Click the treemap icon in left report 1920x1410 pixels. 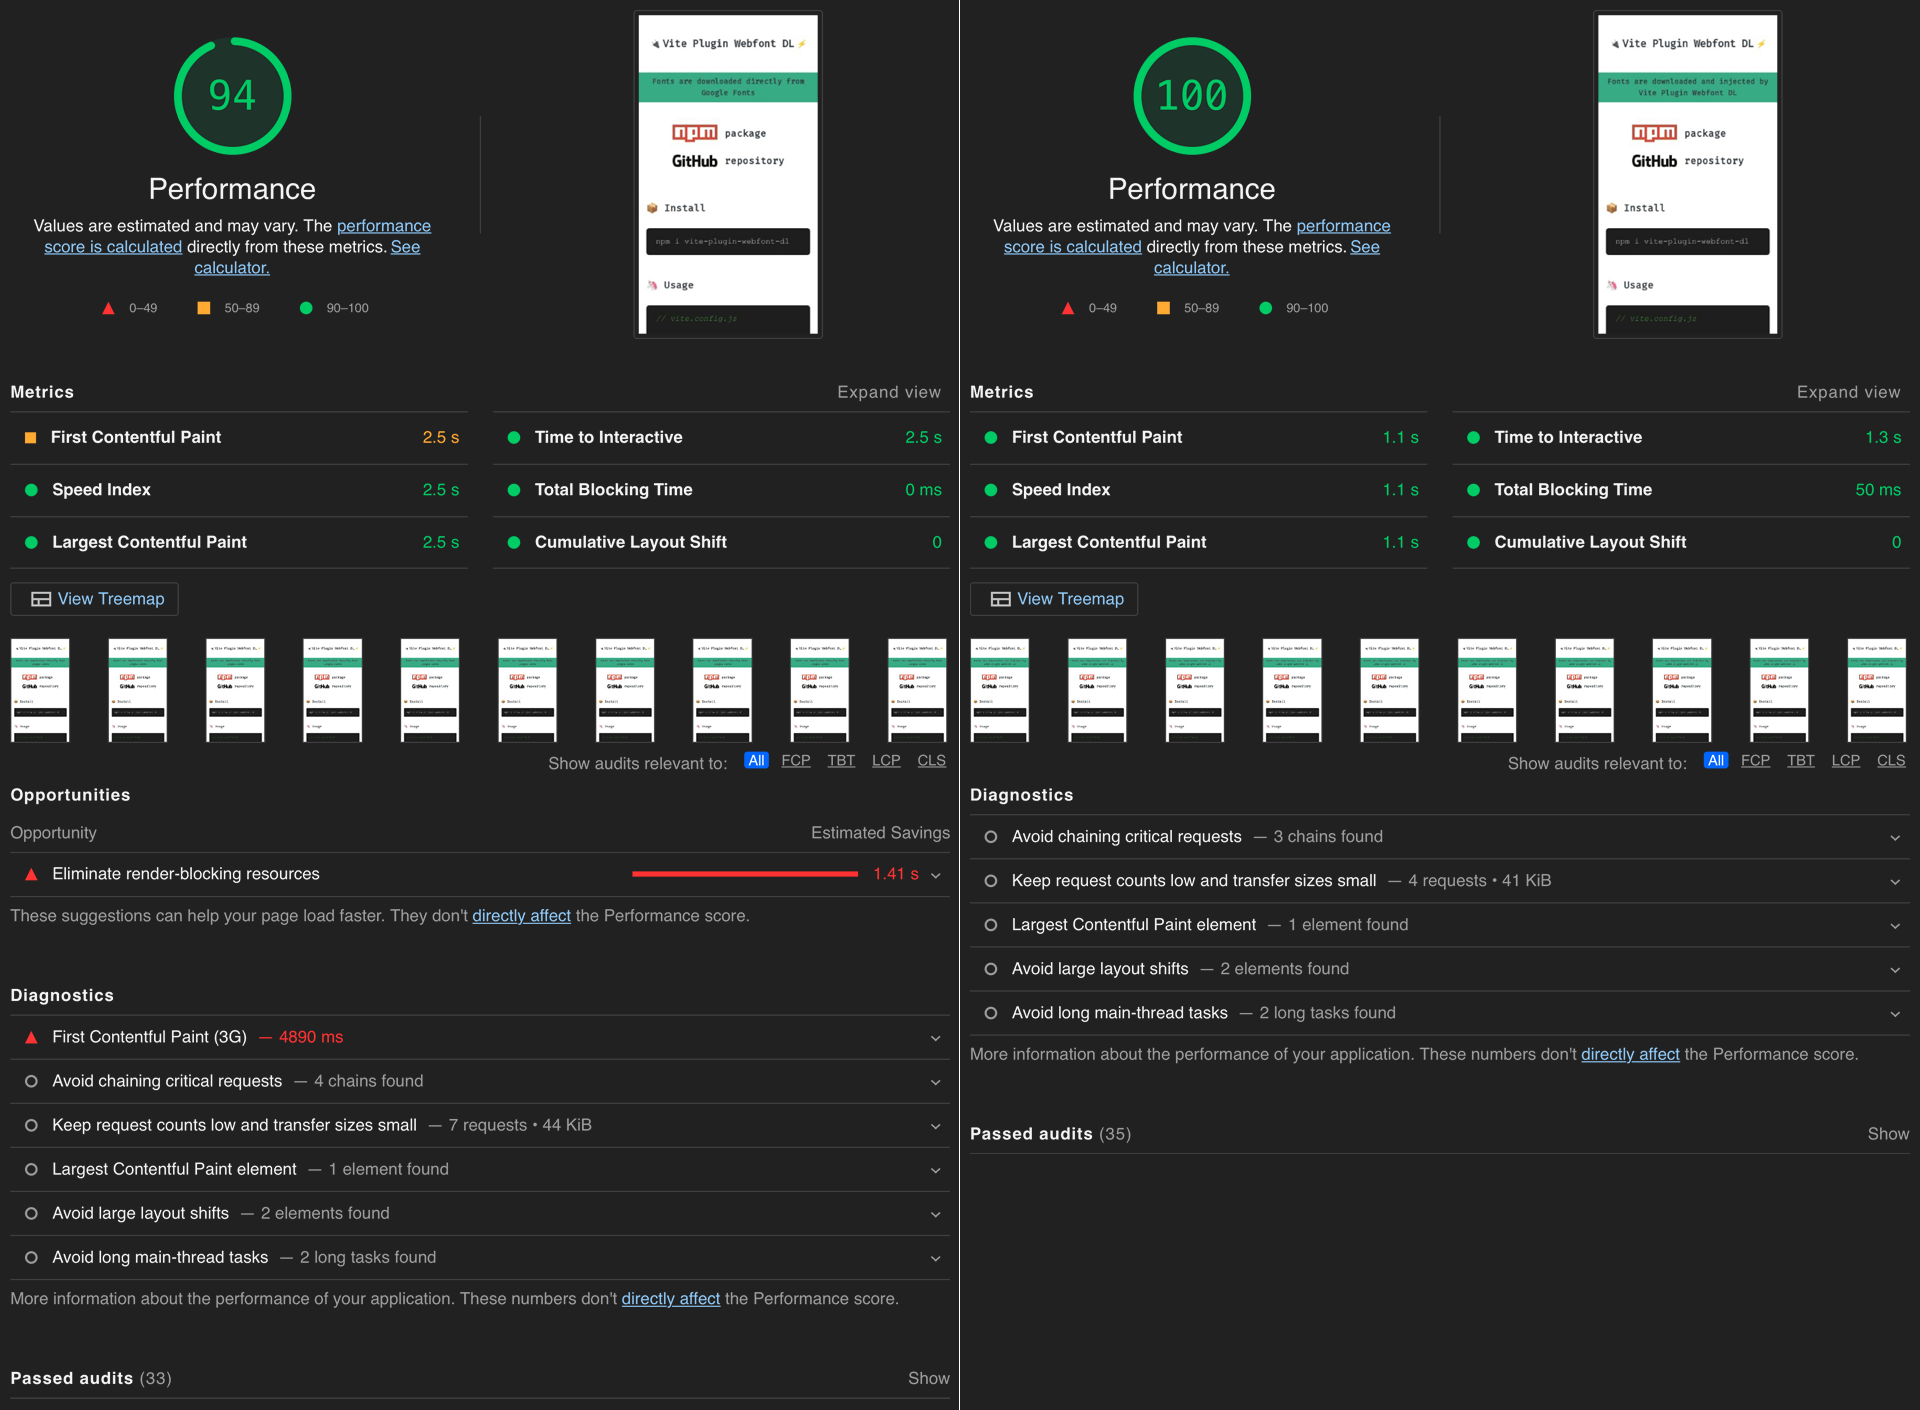click(x=41, y=599)
